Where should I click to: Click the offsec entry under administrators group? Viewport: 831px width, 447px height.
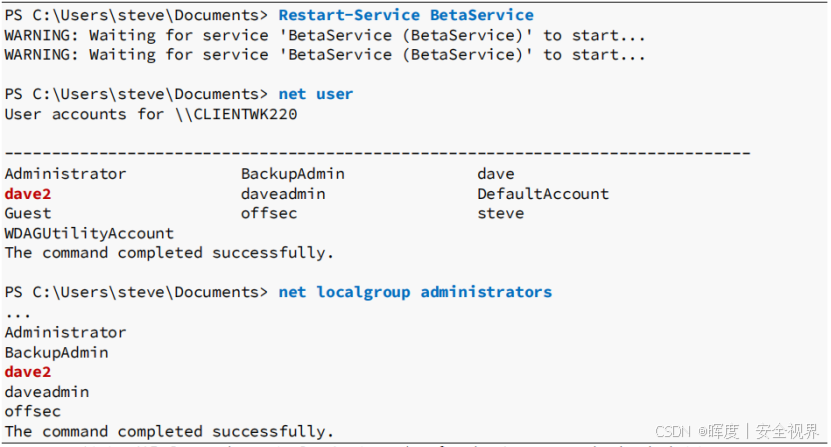pos(33,411)
